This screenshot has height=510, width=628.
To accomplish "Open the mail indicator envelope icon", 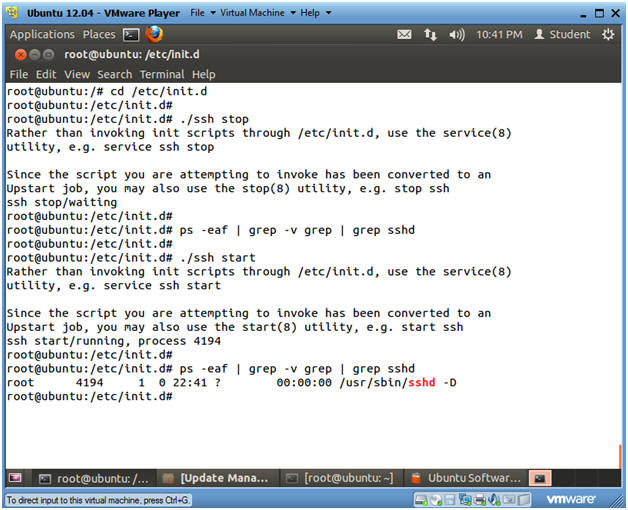I will pos(404,35).
